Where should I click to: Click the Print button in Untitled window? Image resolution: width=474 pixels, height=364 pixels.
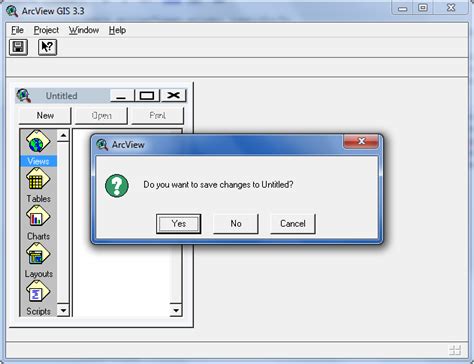tap(157, 115)
